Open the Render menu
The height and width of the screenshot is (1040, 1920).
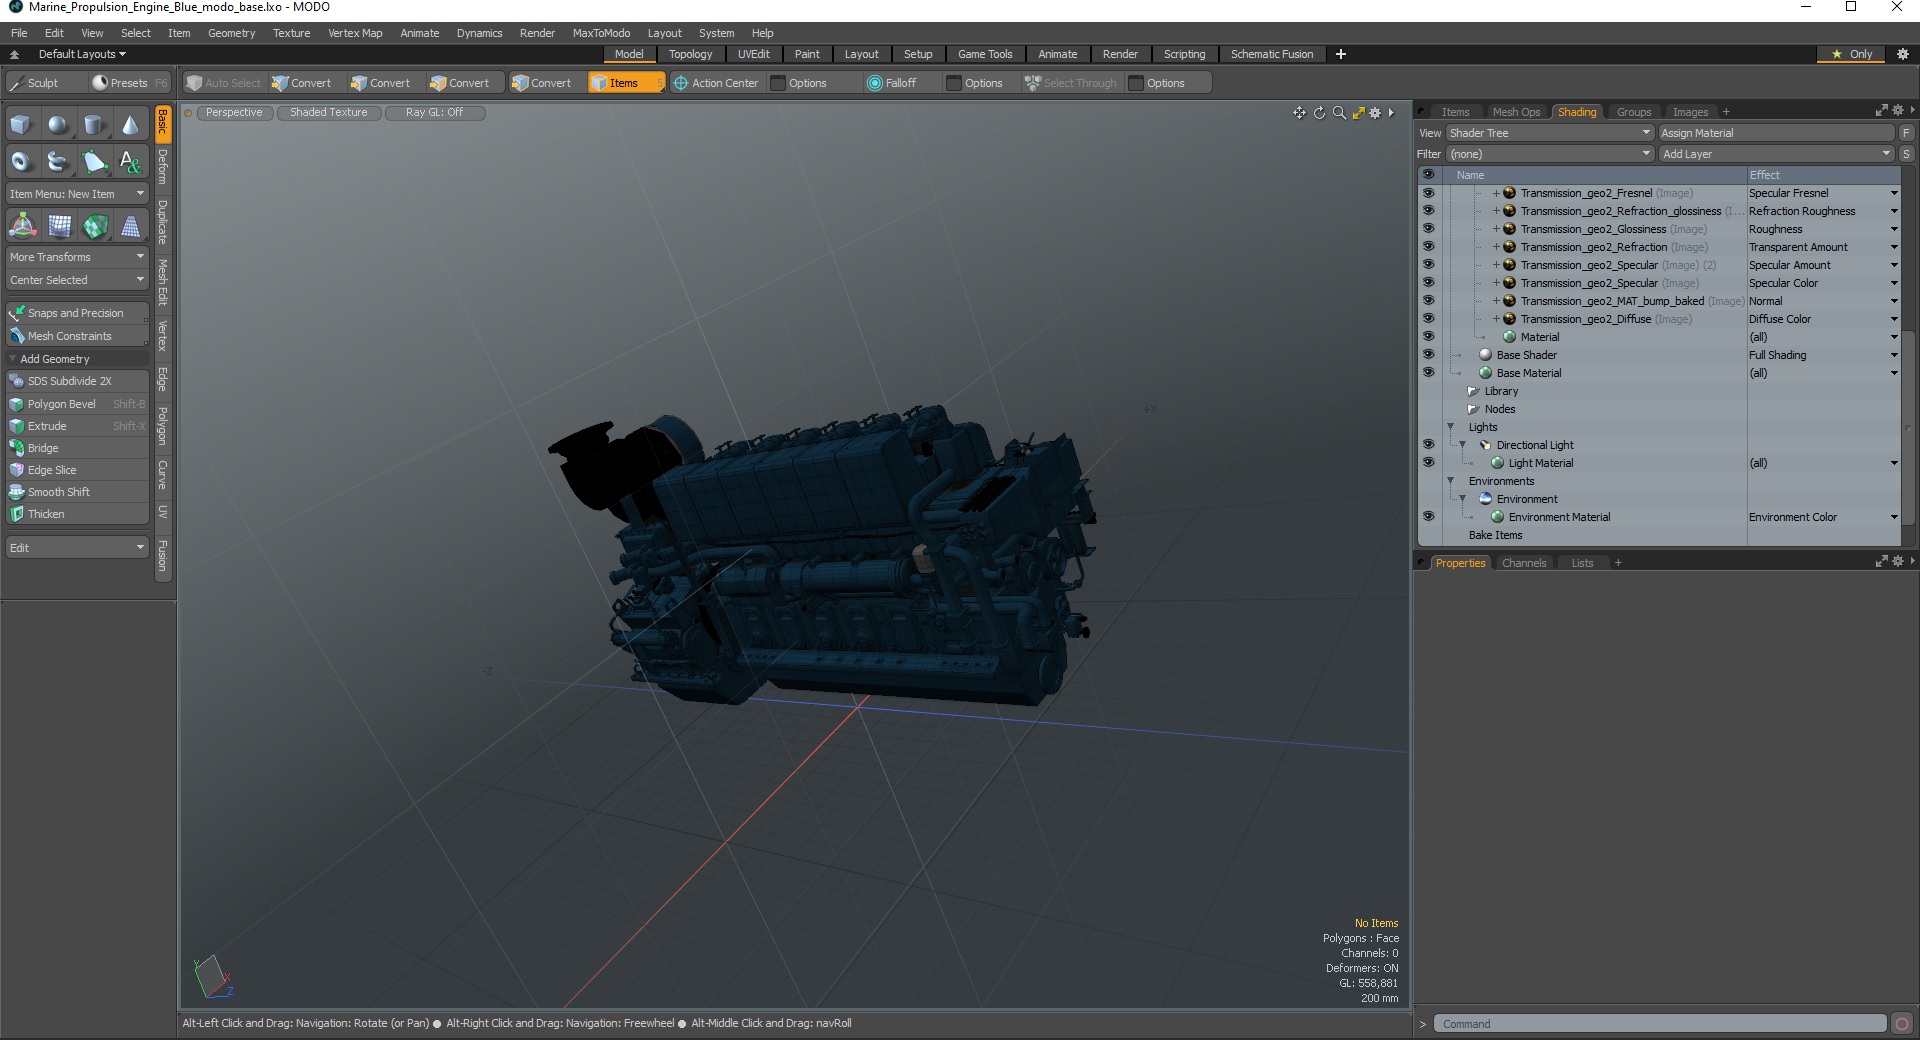(537, 33)
